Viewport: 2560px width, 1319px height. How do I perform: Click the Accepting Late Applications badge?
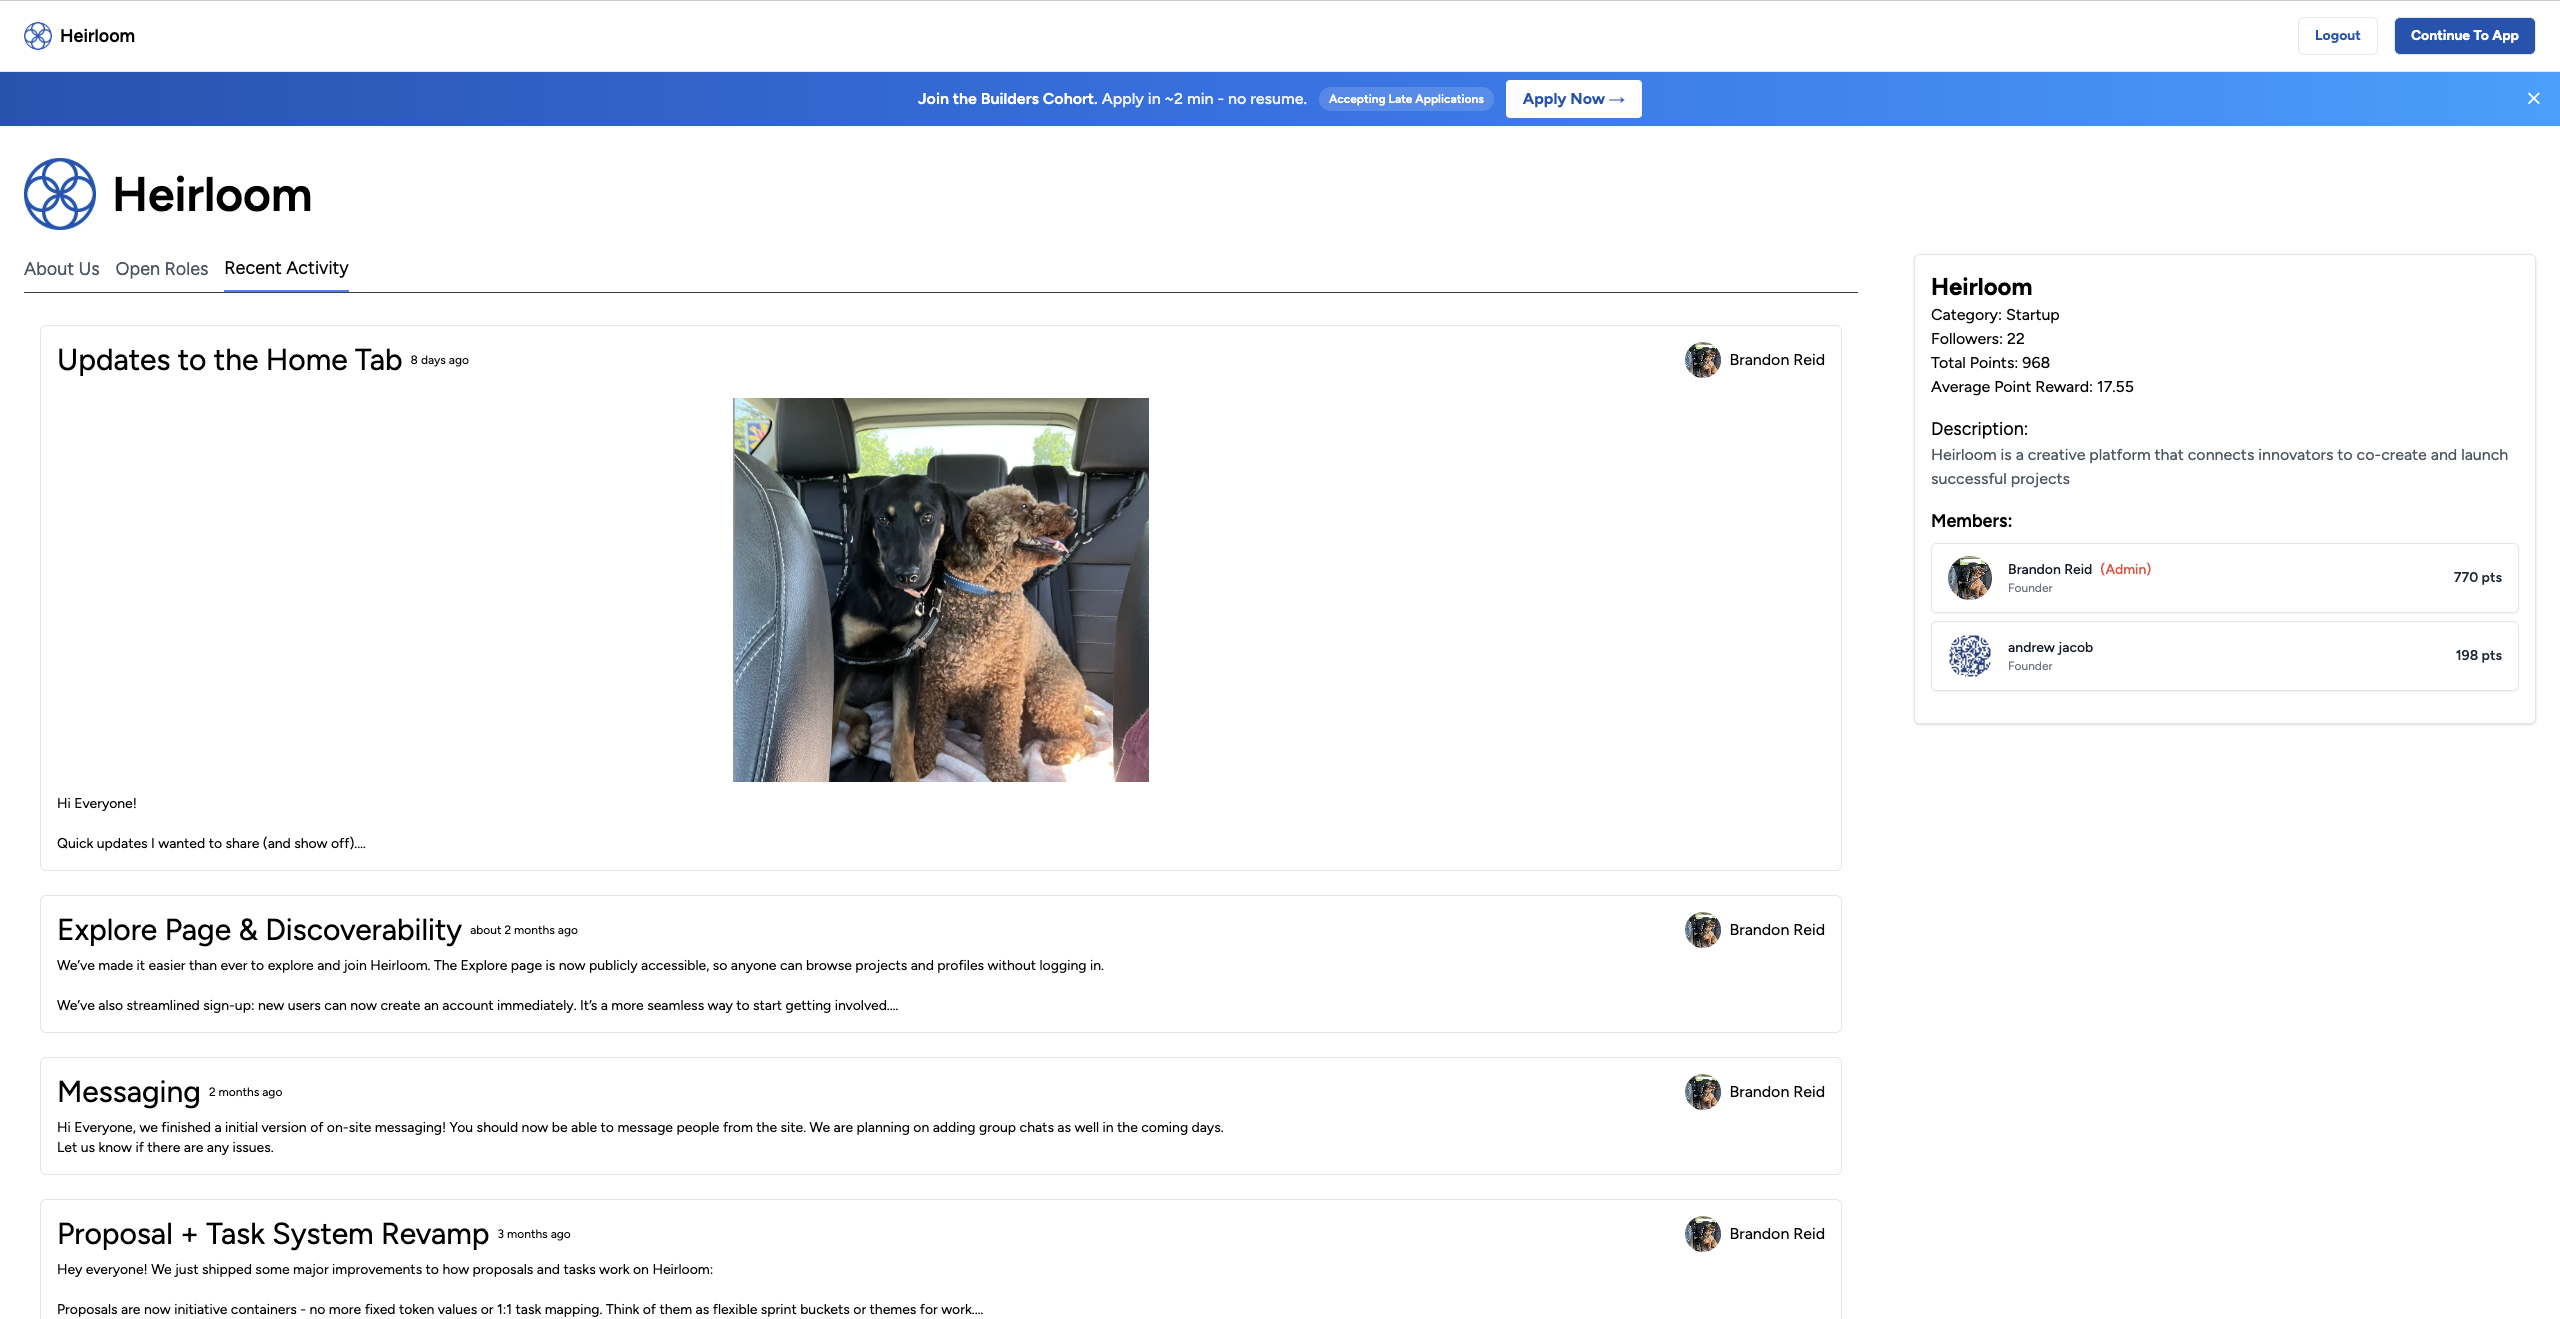(x=1405, y=99)
